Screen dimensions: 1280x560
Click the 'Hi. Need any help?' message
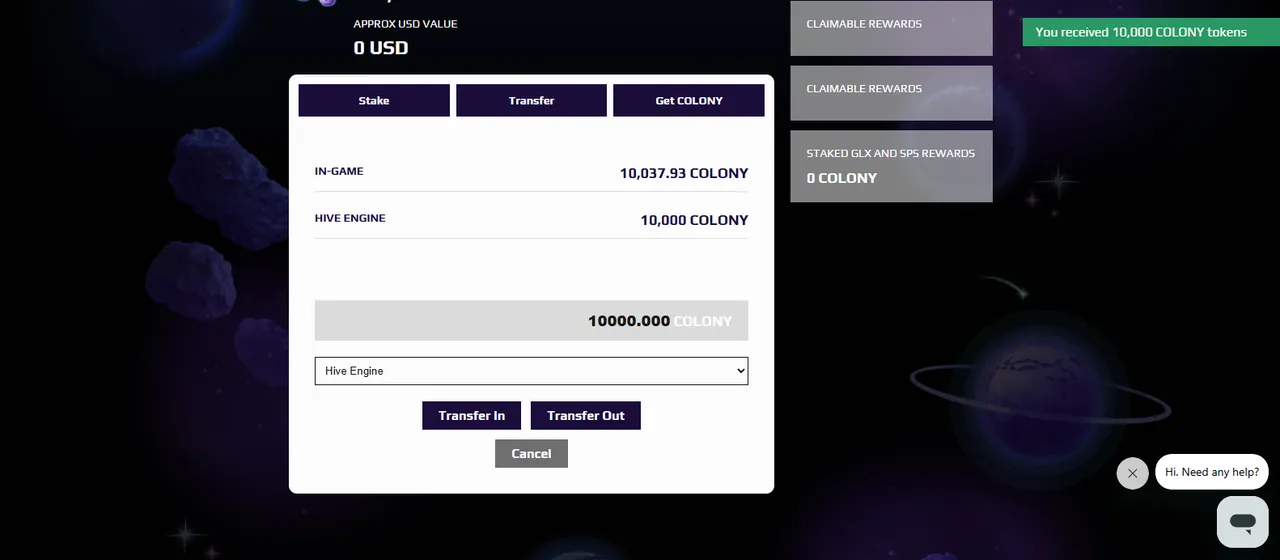1212,472
